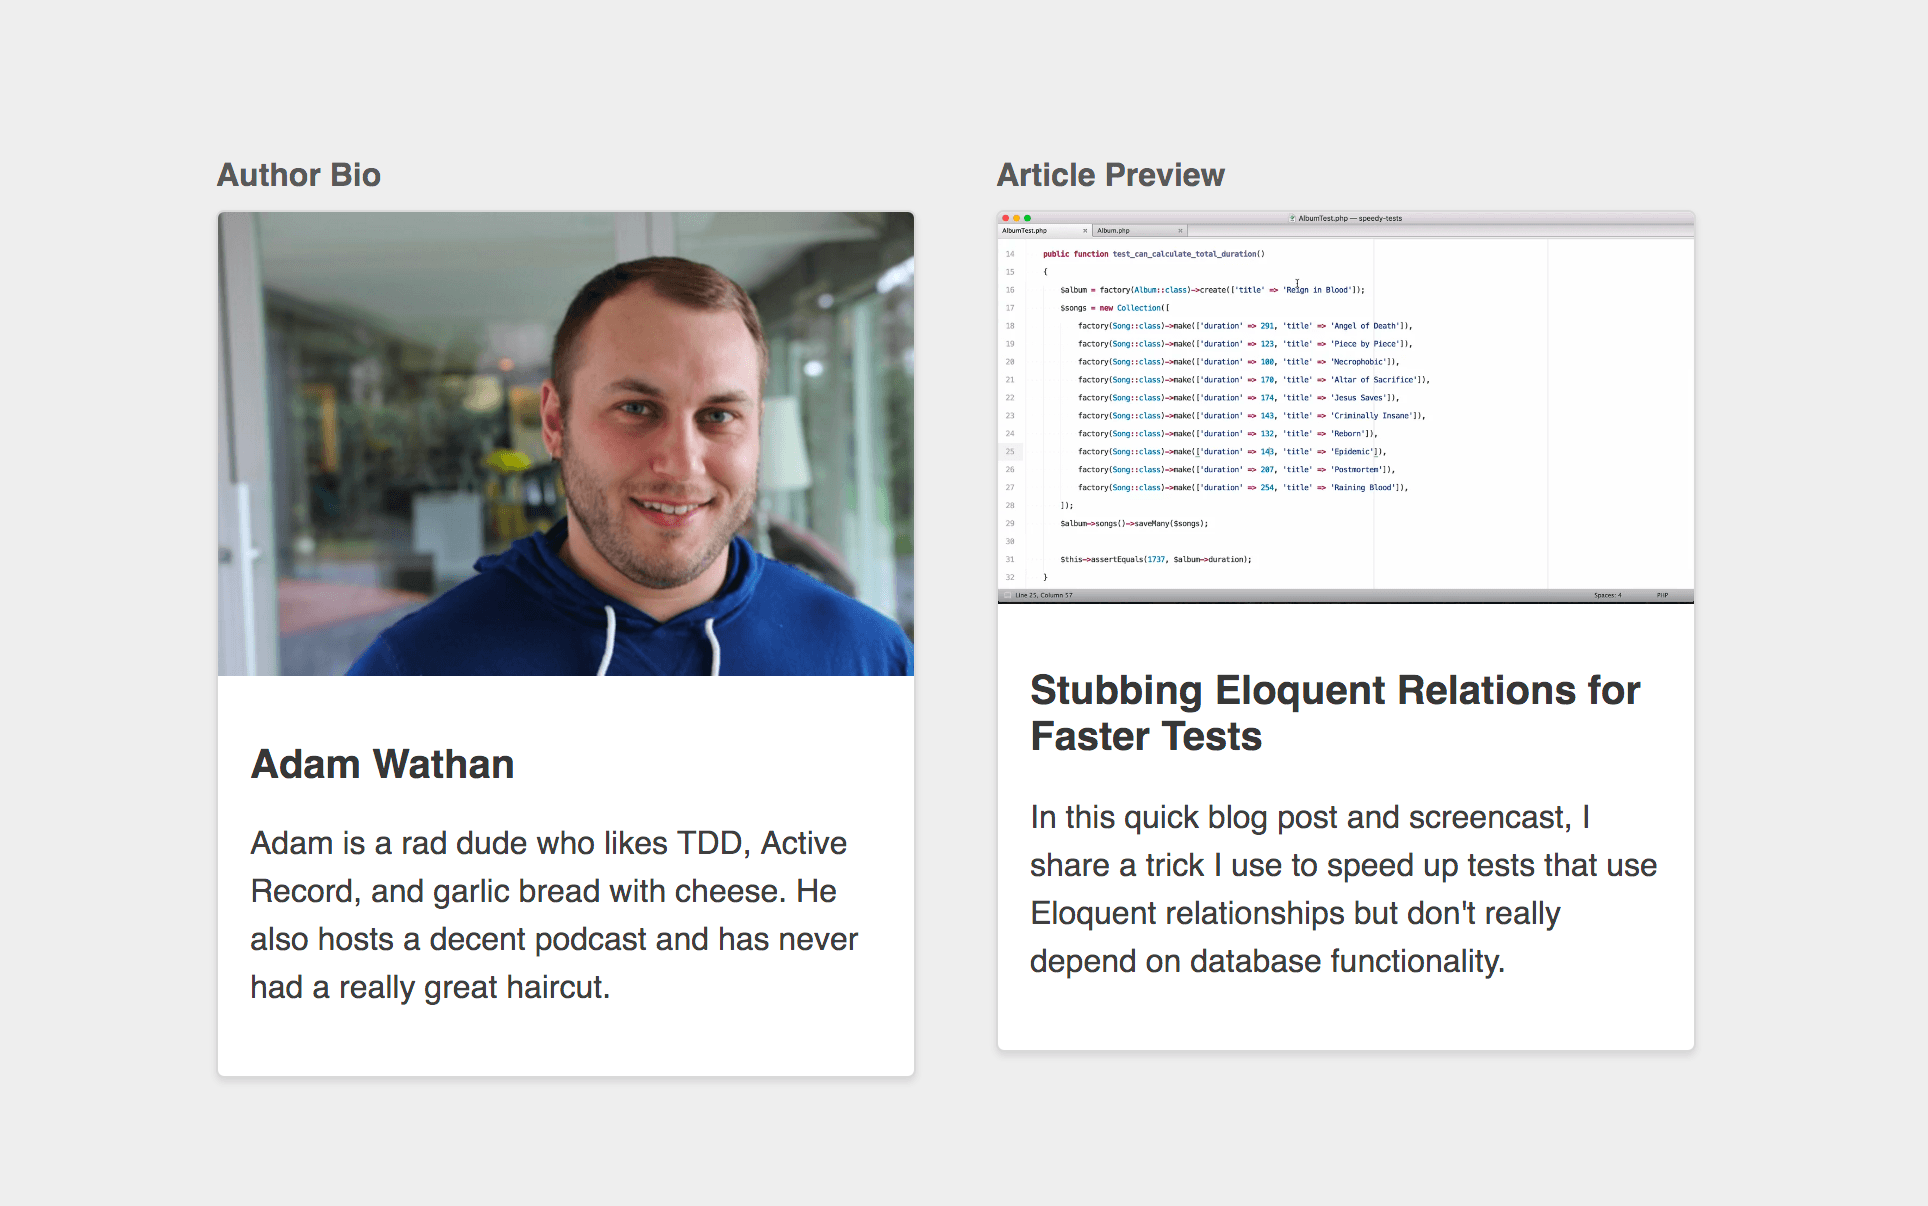Select the AlbumTest.php tab

[1025, 231]
